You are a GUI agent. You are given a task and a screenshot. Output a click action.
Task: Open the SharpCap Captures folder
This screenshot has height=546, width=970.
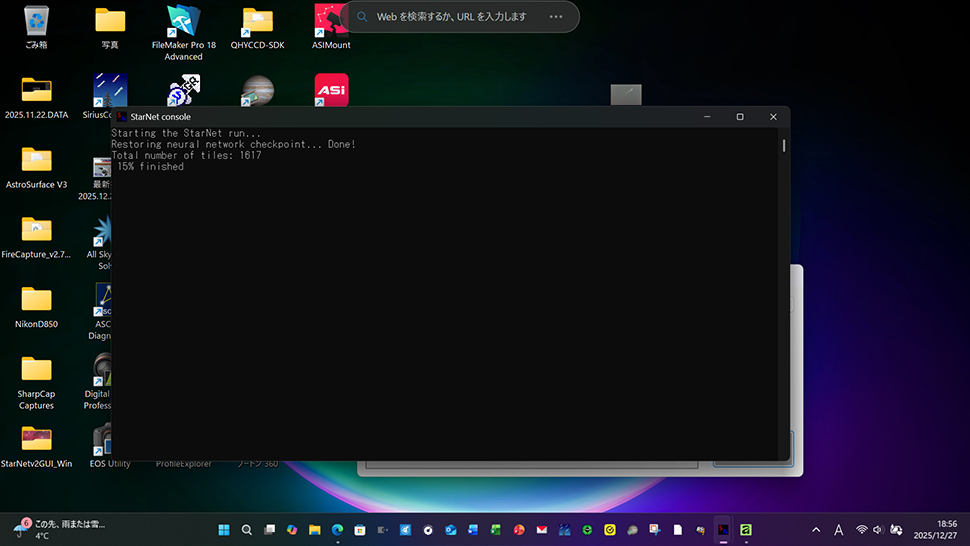(37, 369)
